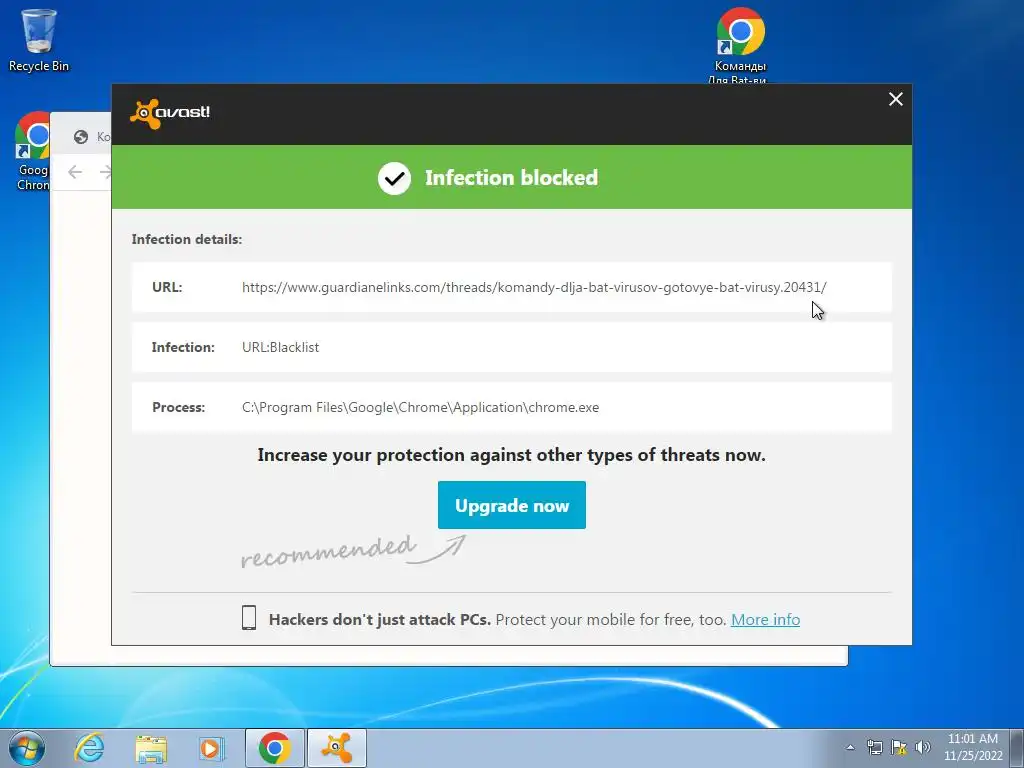Open the More info link

765,619
